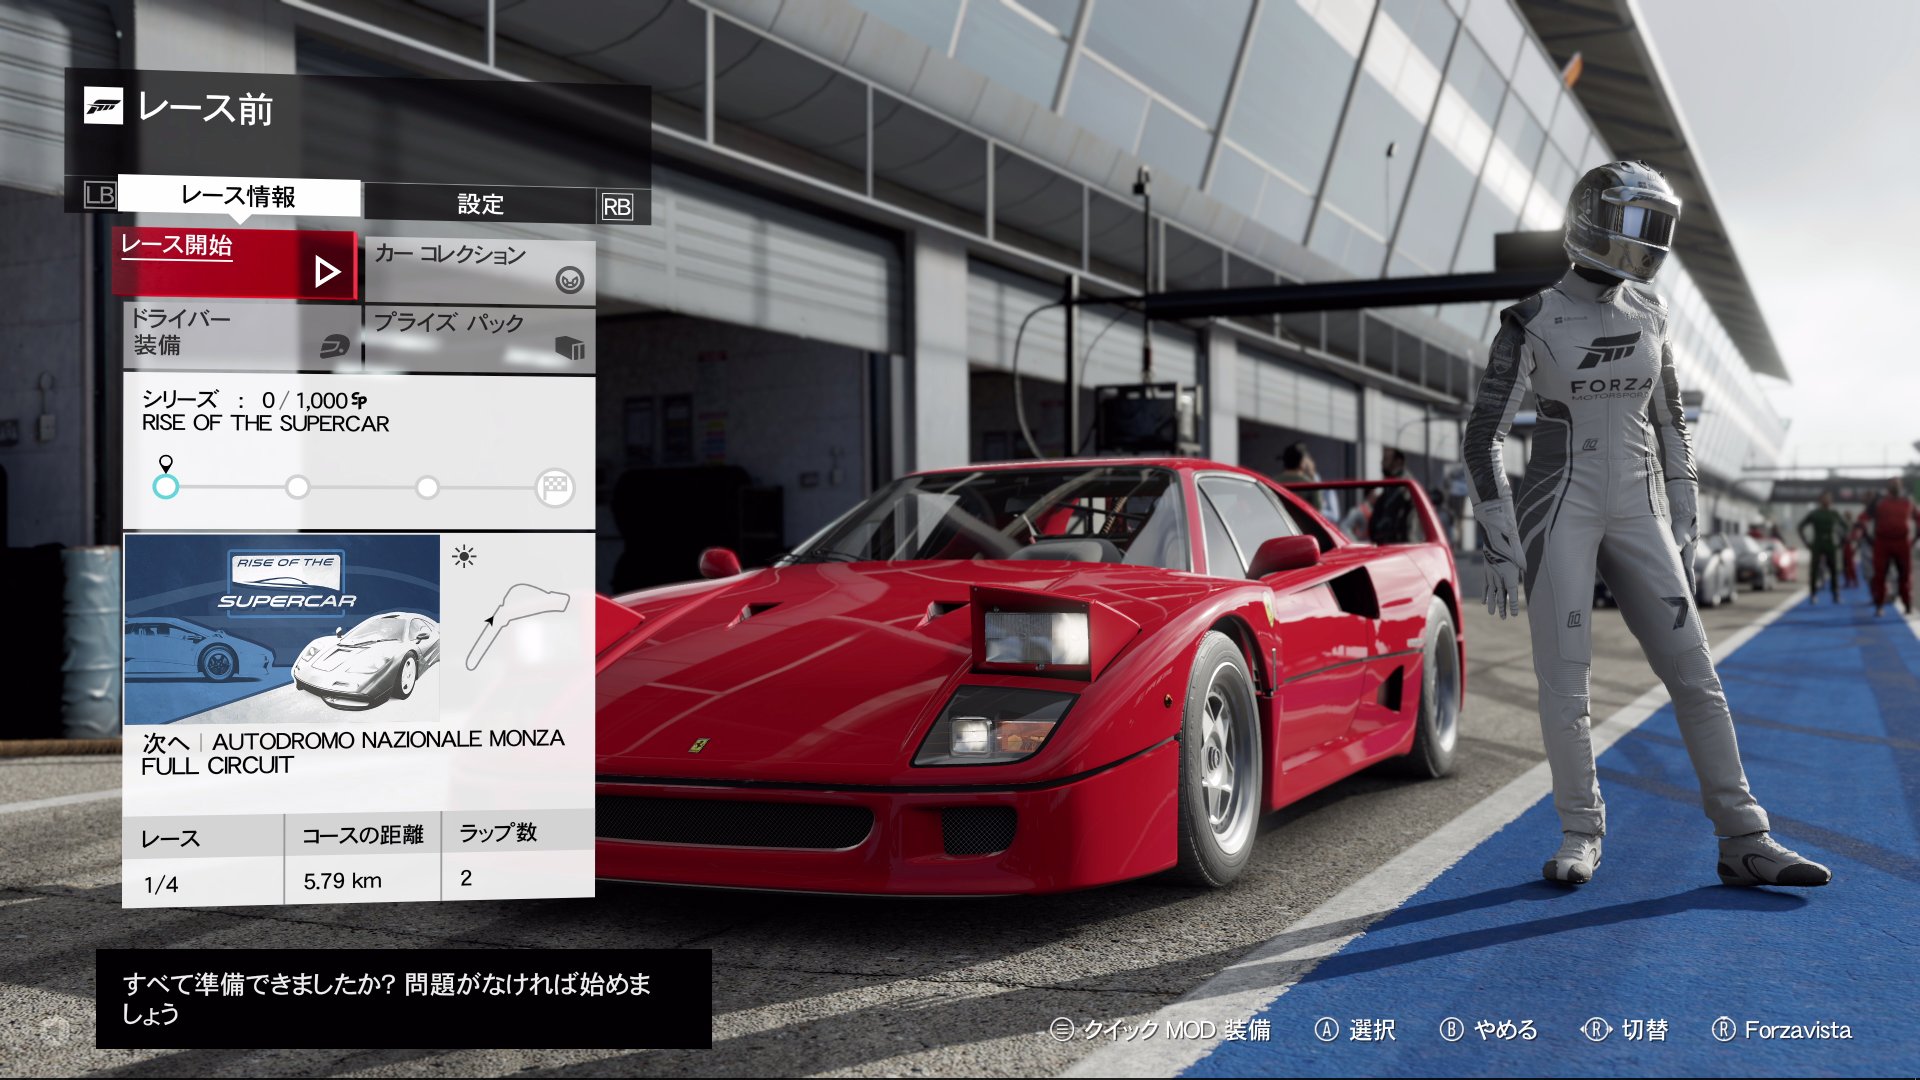Click the play arrow on レース開始
This screenshot has height=1080, width=1920.
pyautogui.click(x=327, y=272)
